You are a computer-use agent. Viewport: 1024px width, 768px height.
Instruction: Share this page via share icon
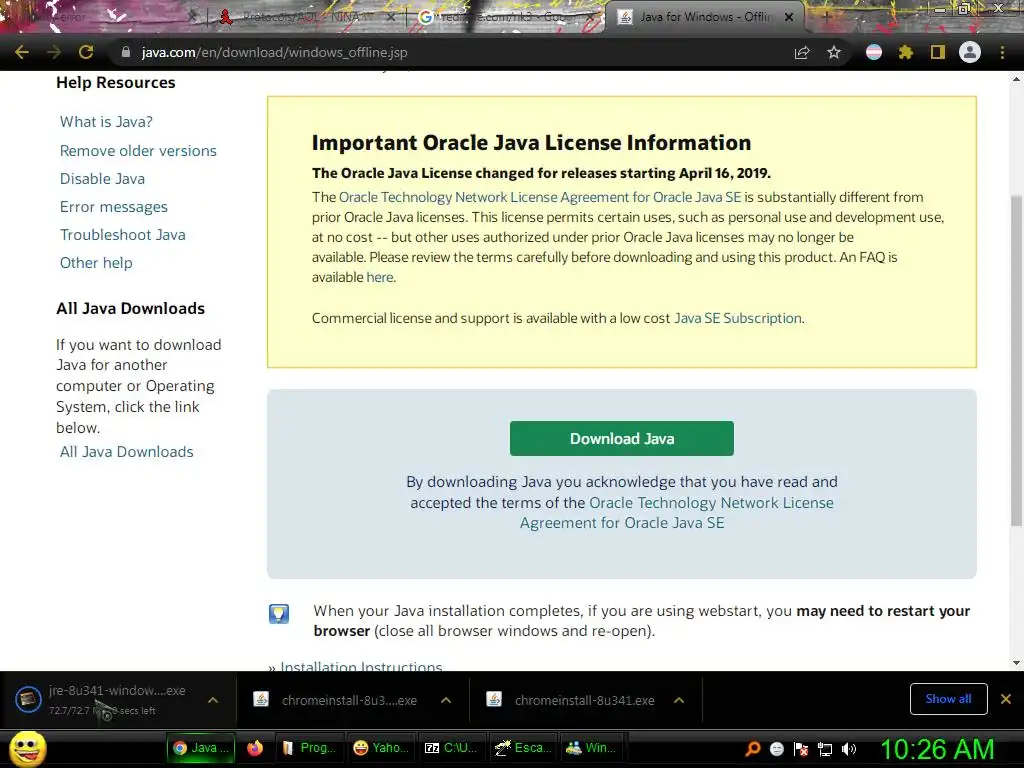[x=802, y=52]
